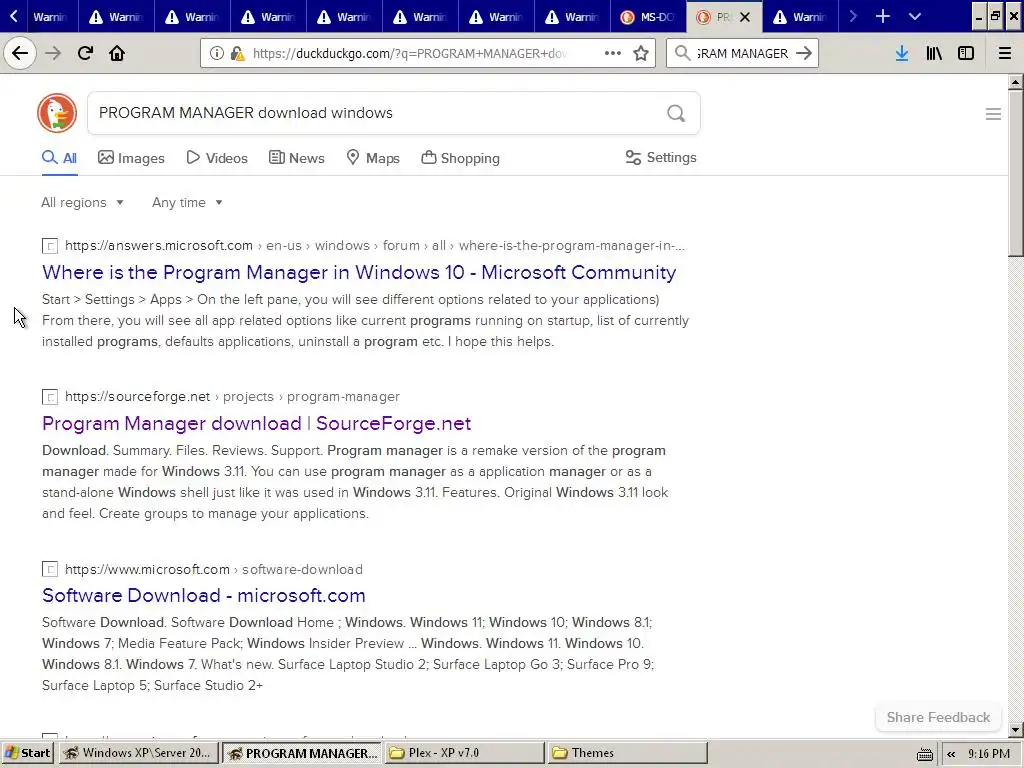The image size is (1024, 768).
Task: Open the browser home page
Action: [x=117, y=53]
